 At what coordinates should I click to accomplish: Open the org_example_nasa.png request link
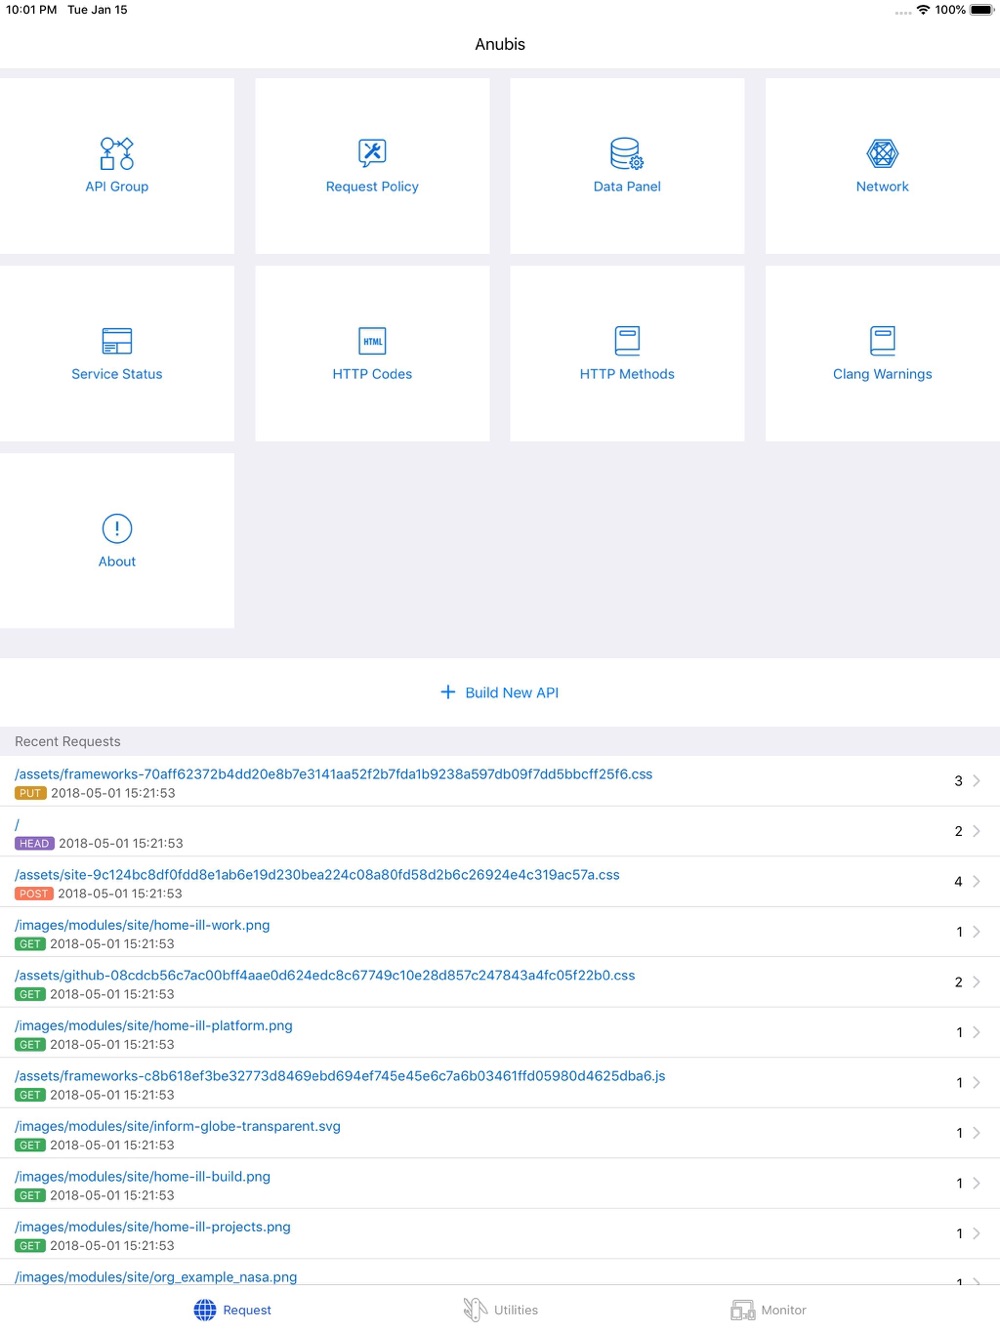click(156, 1277)
